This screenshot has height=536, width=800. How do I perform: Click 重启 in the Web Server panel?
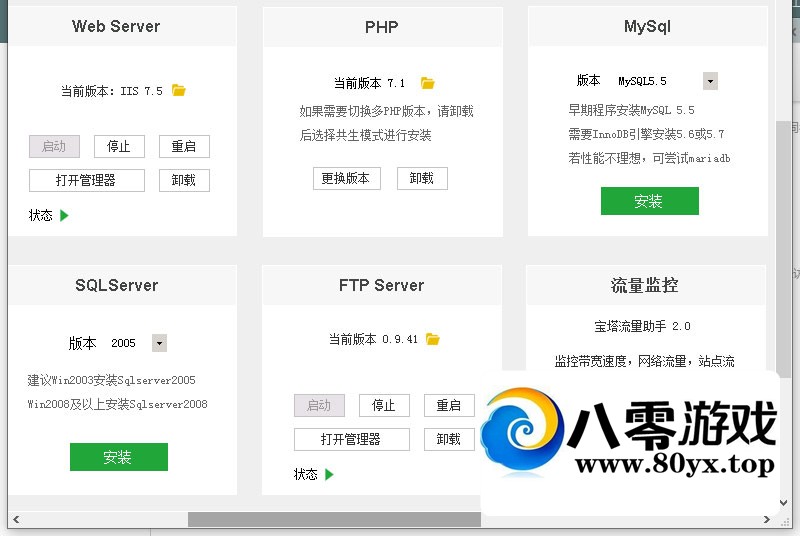[184, 146]
